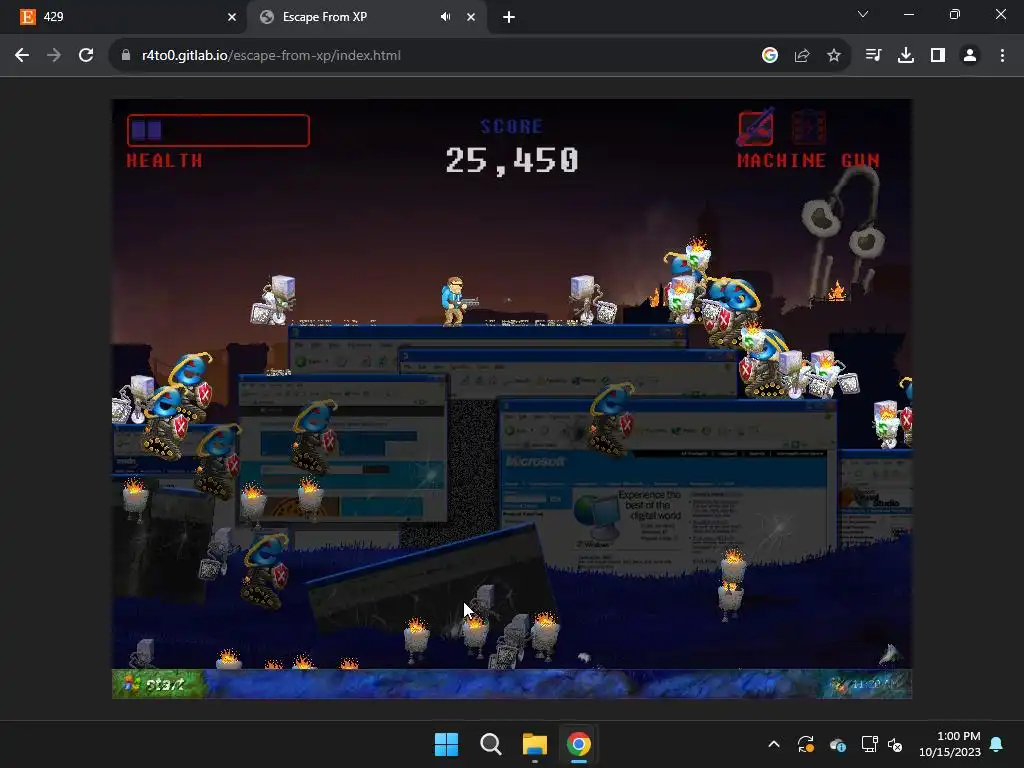This screenshot has width=1024, height=768.
Task: Click the muted volume tray icon
Action: [895, 744]
